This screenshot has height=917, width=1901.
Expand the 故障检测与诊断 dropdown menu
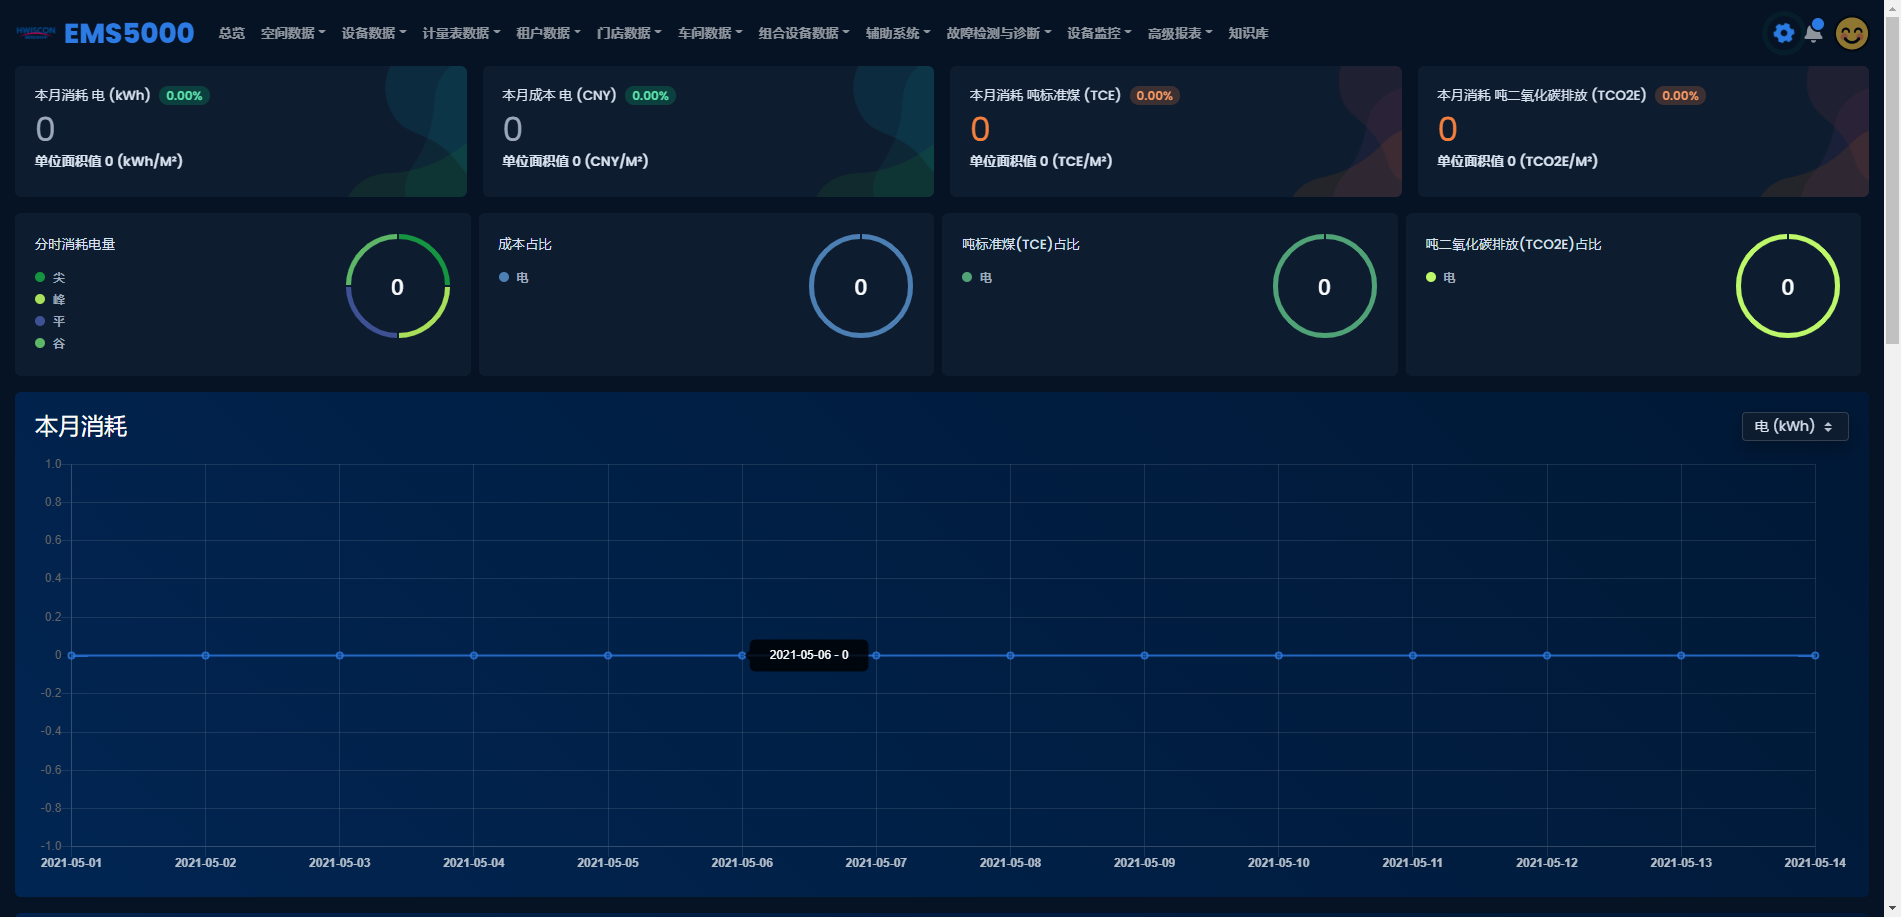click(x=998, y=33)
